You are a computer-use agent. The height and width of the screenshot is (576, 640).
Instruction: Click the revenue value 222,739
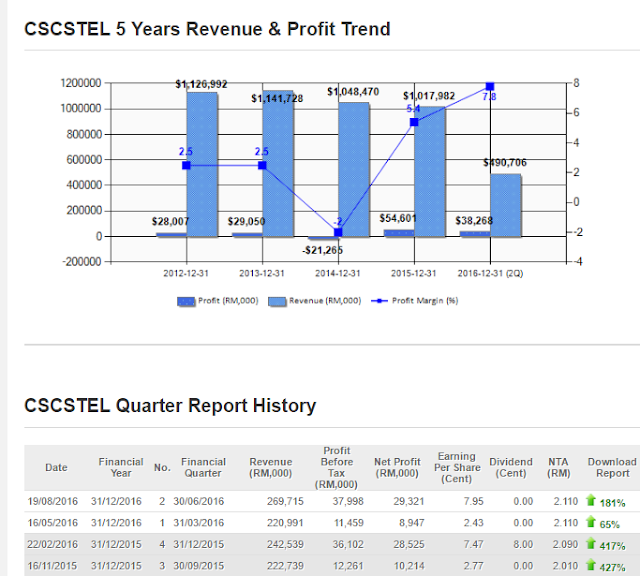tap(285, 566)
